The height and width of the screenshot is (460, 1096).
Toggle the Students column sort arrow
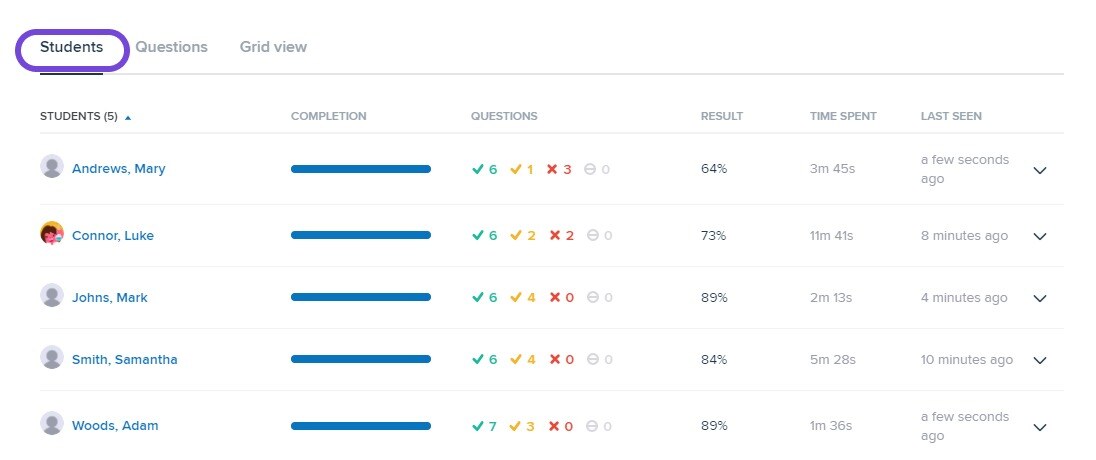click(x=128, y=117)
